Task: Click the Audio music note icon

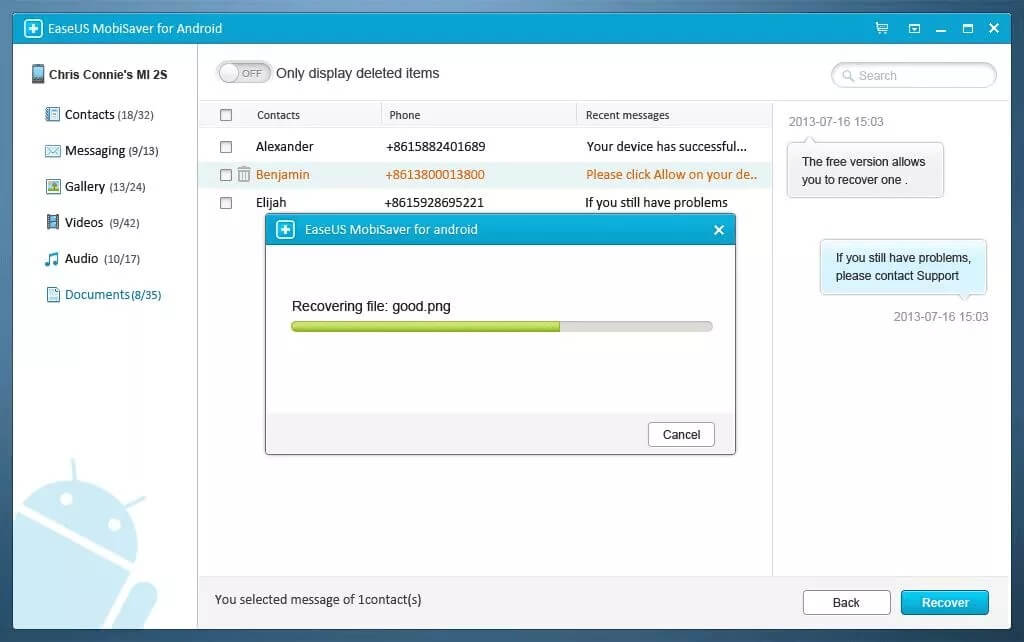Action: tap(52, 259)
